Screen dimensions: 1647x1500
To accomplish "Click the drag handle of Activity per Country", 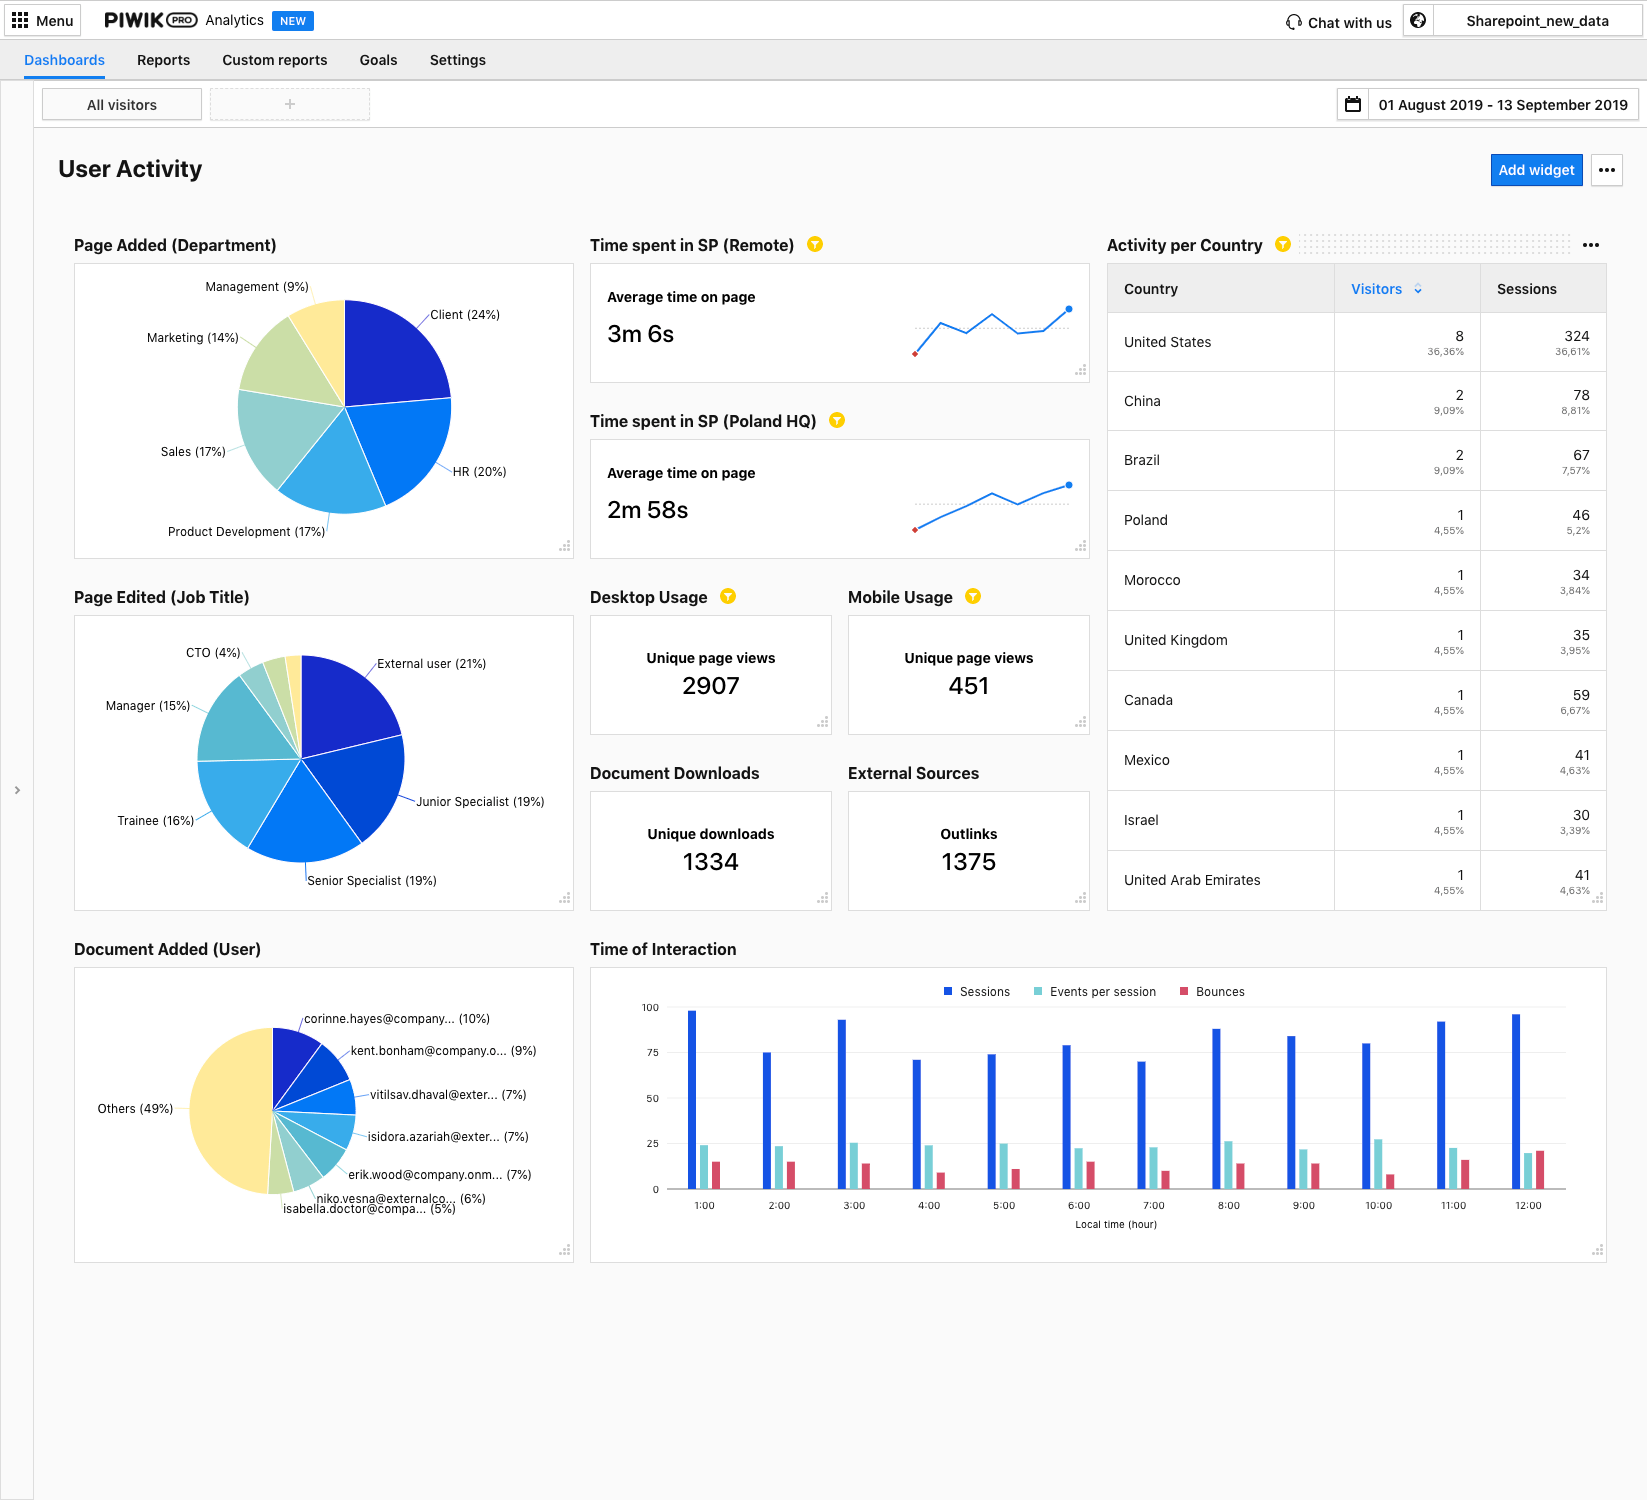I will tap(1435, 244).
